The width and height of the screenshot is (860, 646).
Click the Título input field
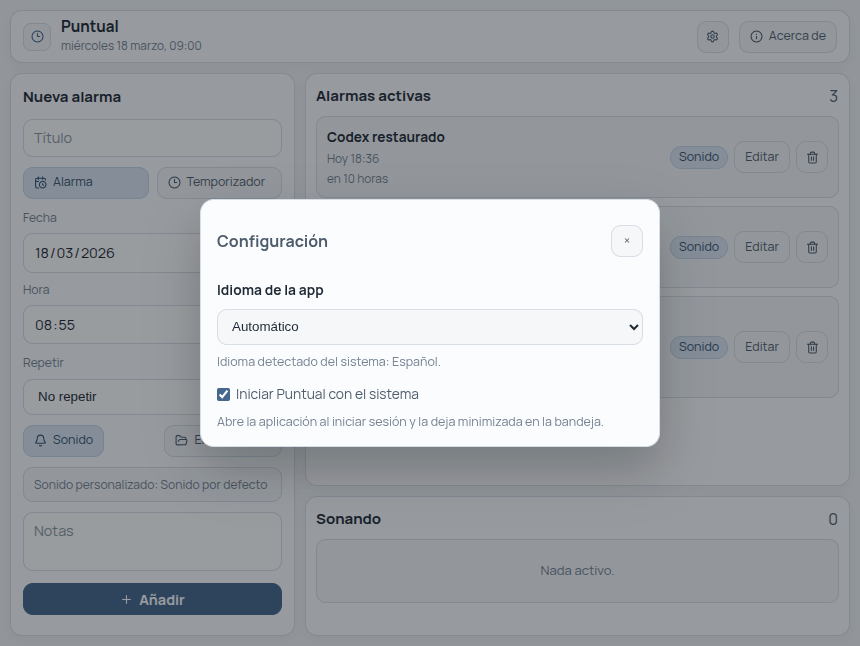pos(152,138)
